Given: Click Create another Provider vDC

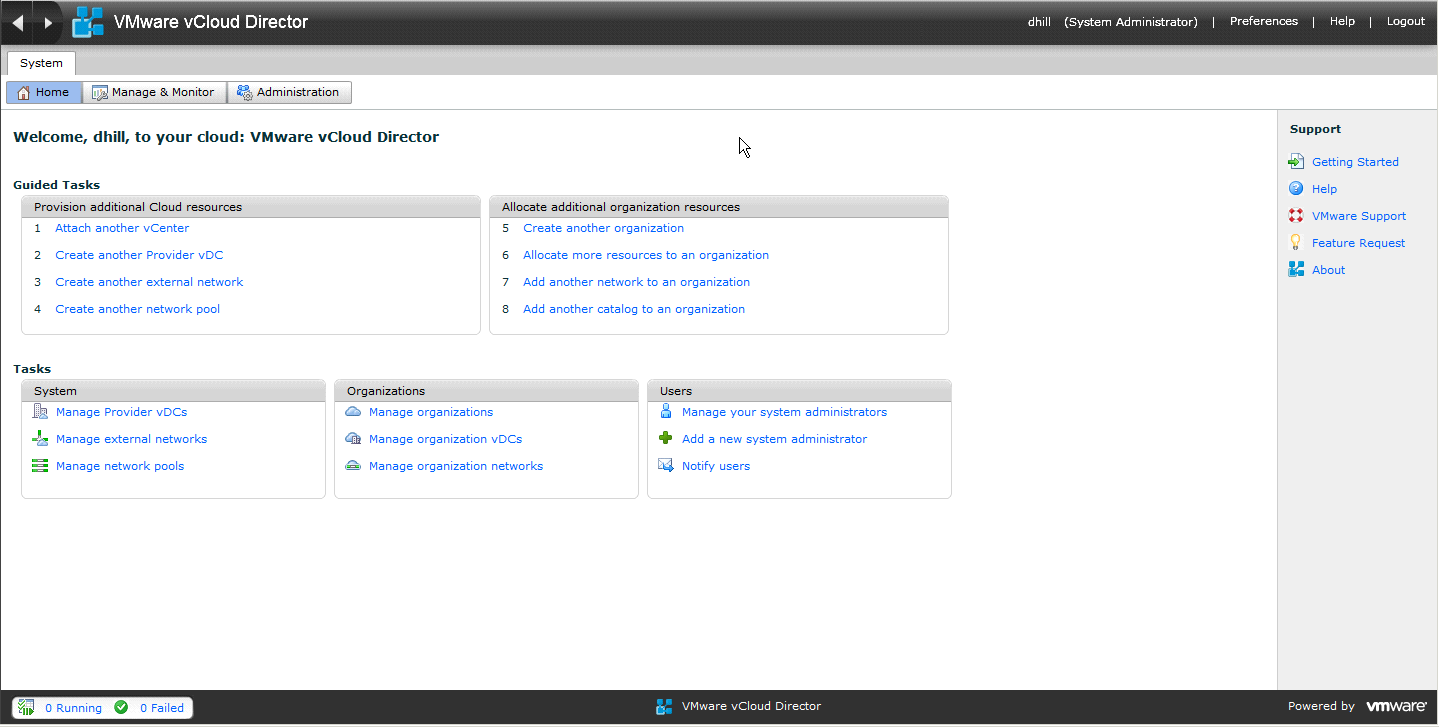Looking at the screenshot, I should coord(139,255).
